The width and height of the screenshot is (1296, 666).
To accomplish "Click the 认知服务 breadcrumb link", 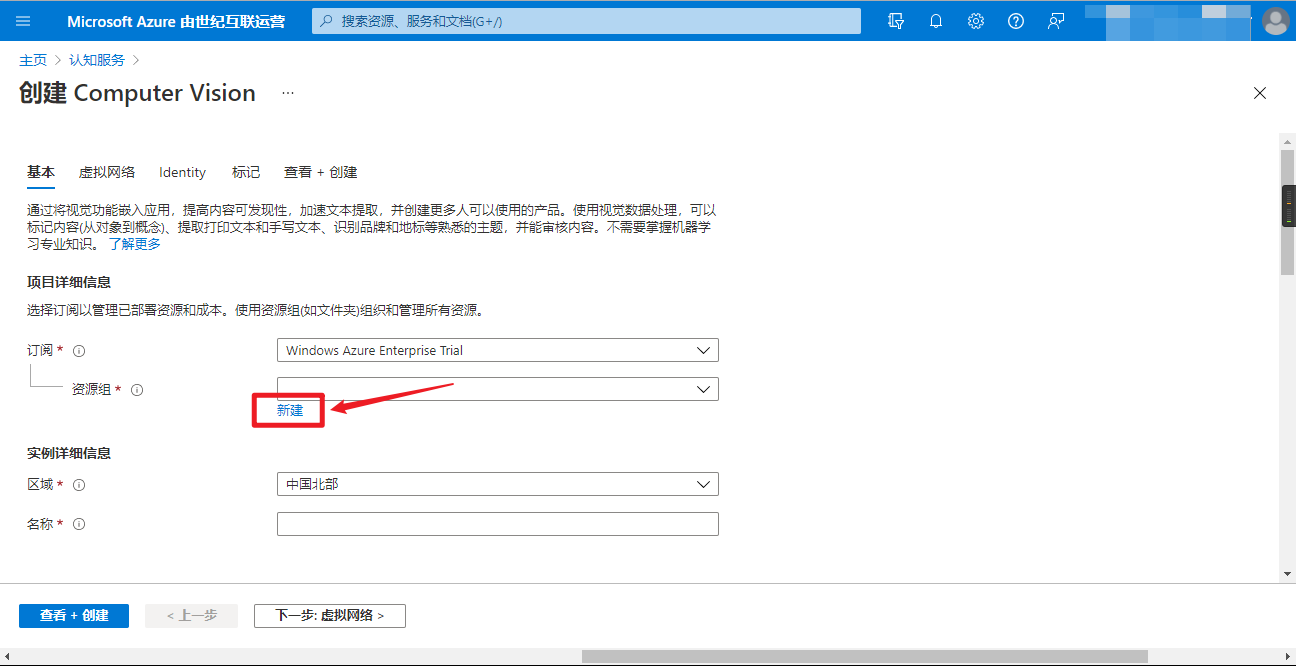I will click(x=97, y=60).
